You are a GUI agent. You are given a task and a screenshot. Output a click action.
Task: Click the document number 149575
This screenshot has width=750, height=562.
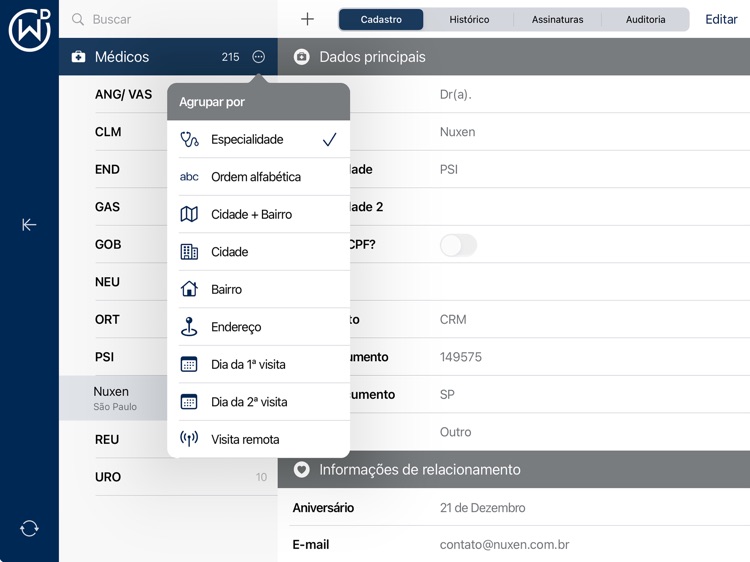coord(461,357)
